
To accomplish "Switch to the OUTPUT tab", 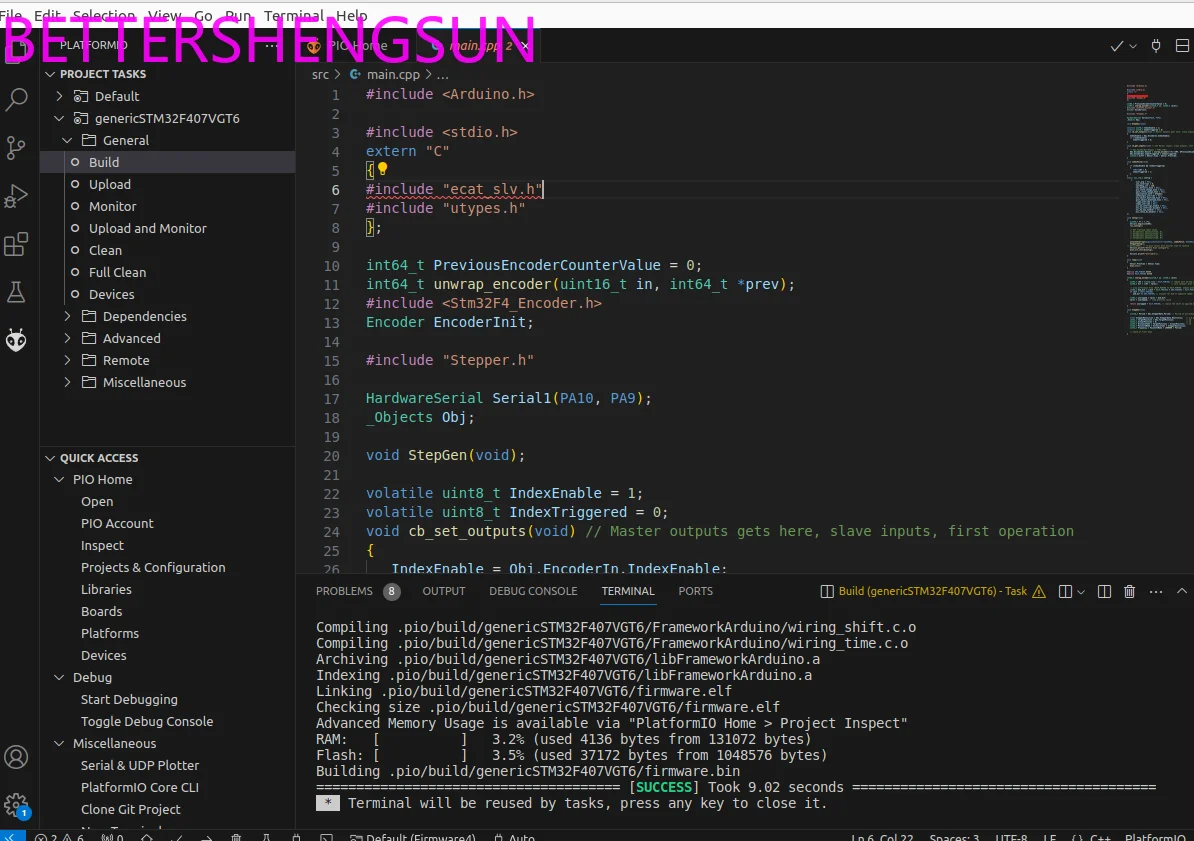I will coord(444,591).
